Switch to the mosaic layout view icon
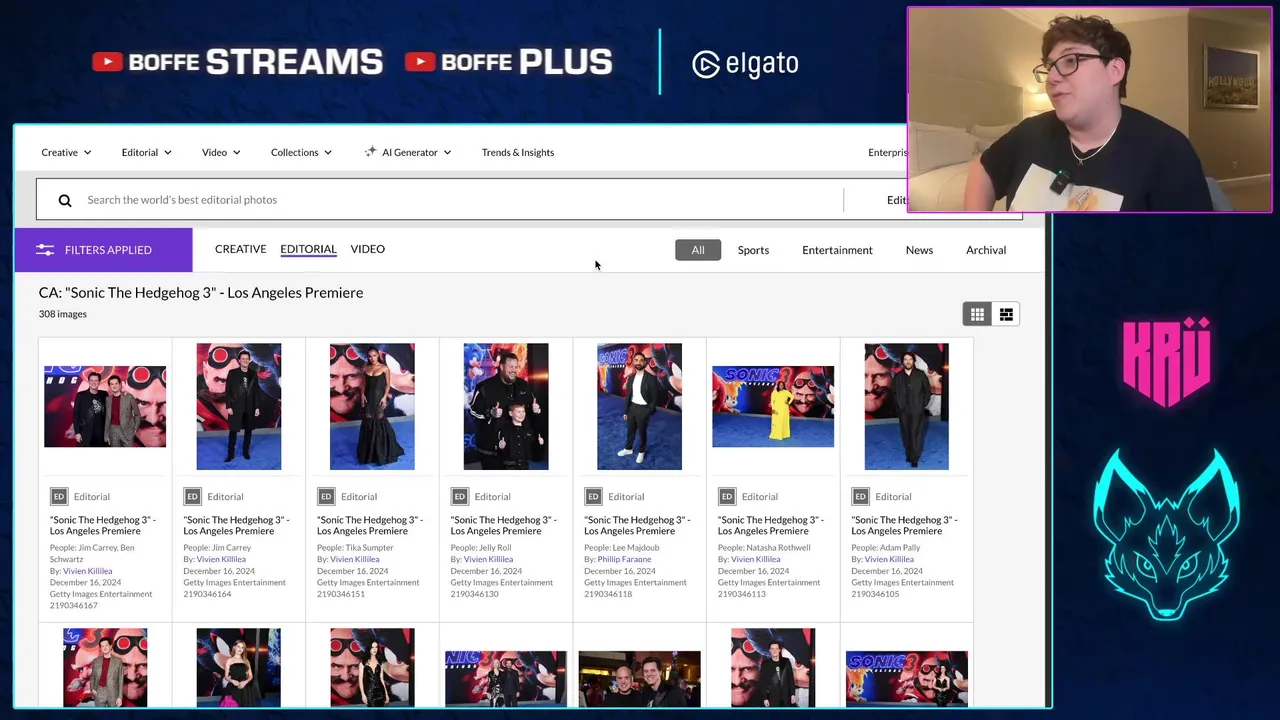1280x720 pixels. point(1006,314)
